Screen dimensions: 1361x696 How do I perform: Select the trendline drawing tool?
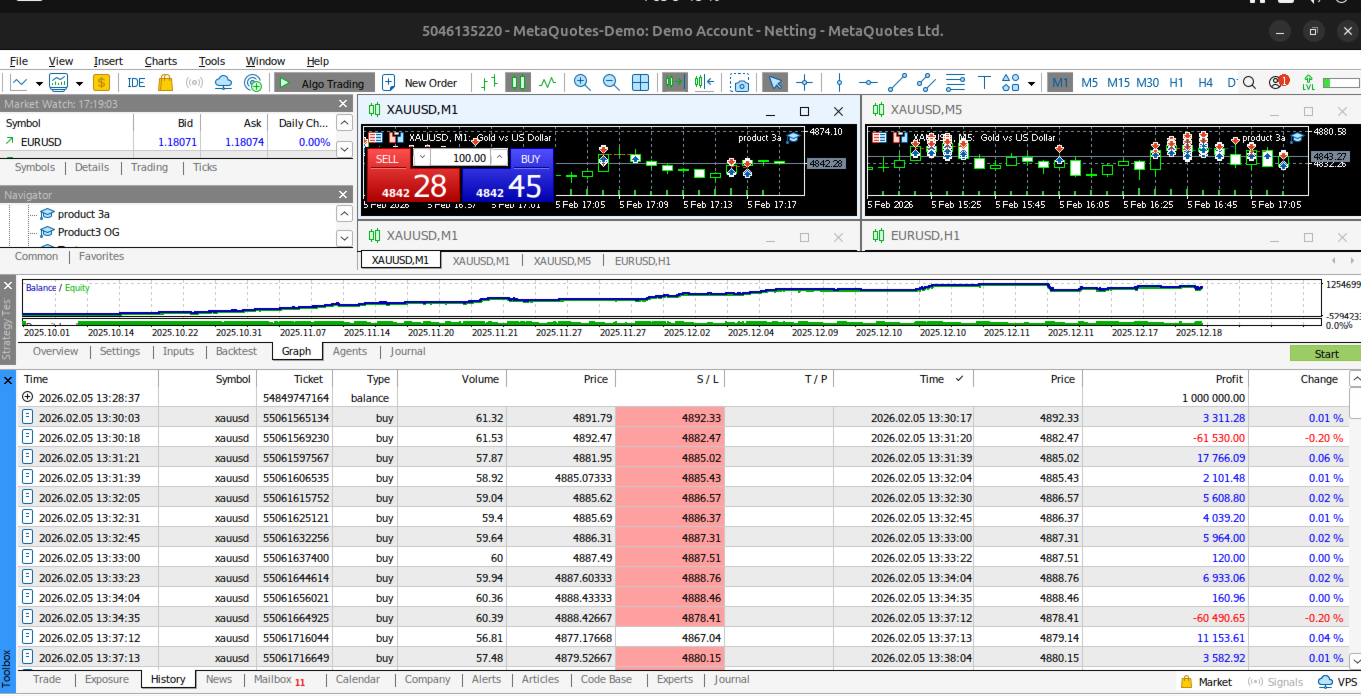pos(897,83)
